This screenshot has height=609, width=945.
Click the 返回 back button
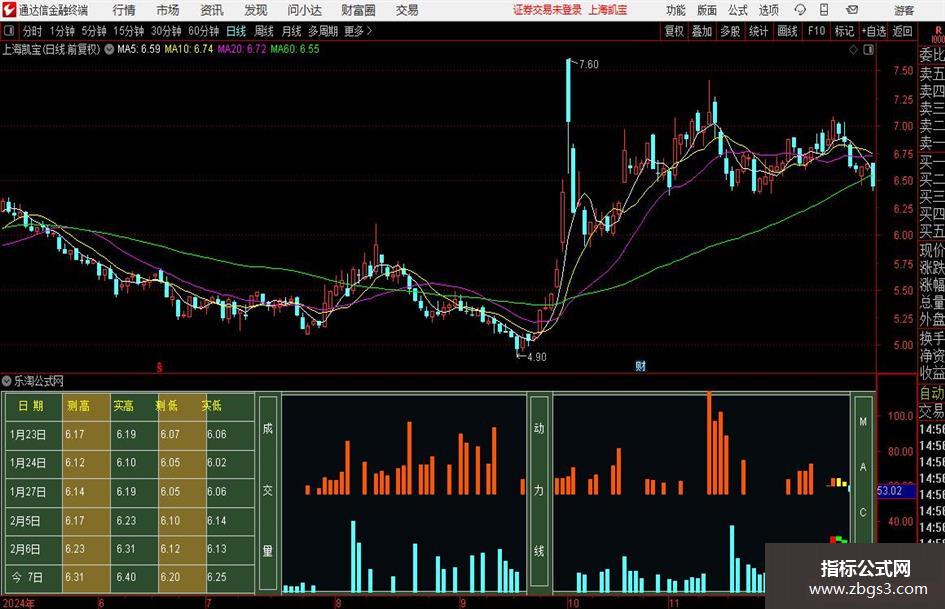click(902, 31)
